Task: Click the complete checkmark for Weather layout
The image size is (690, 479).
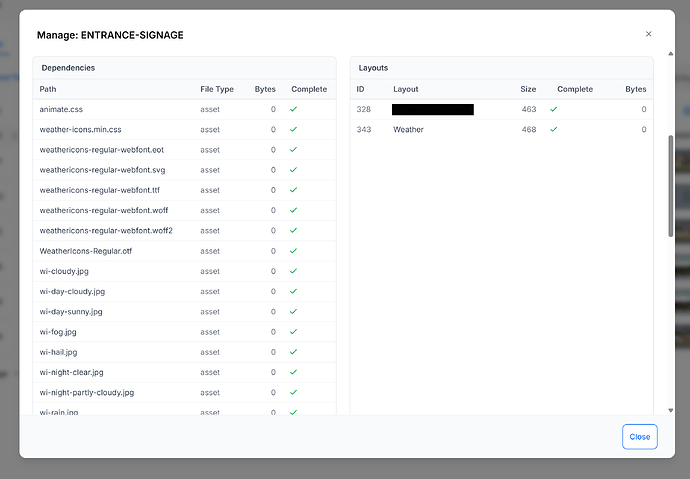Action: click(554, 129)
